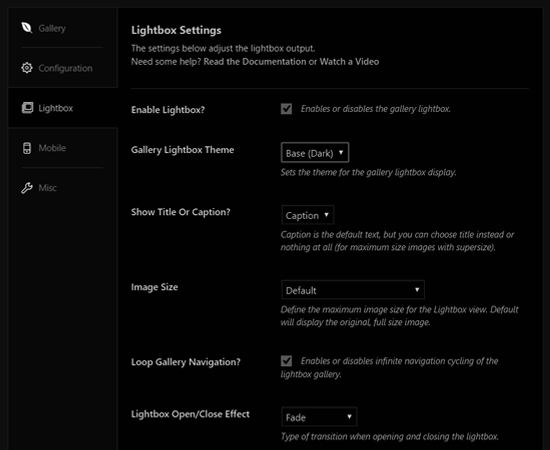The width and height of the screenshot is (550, 450).
Task: Open the Read the Documentation link
Action: coord(255,62)
